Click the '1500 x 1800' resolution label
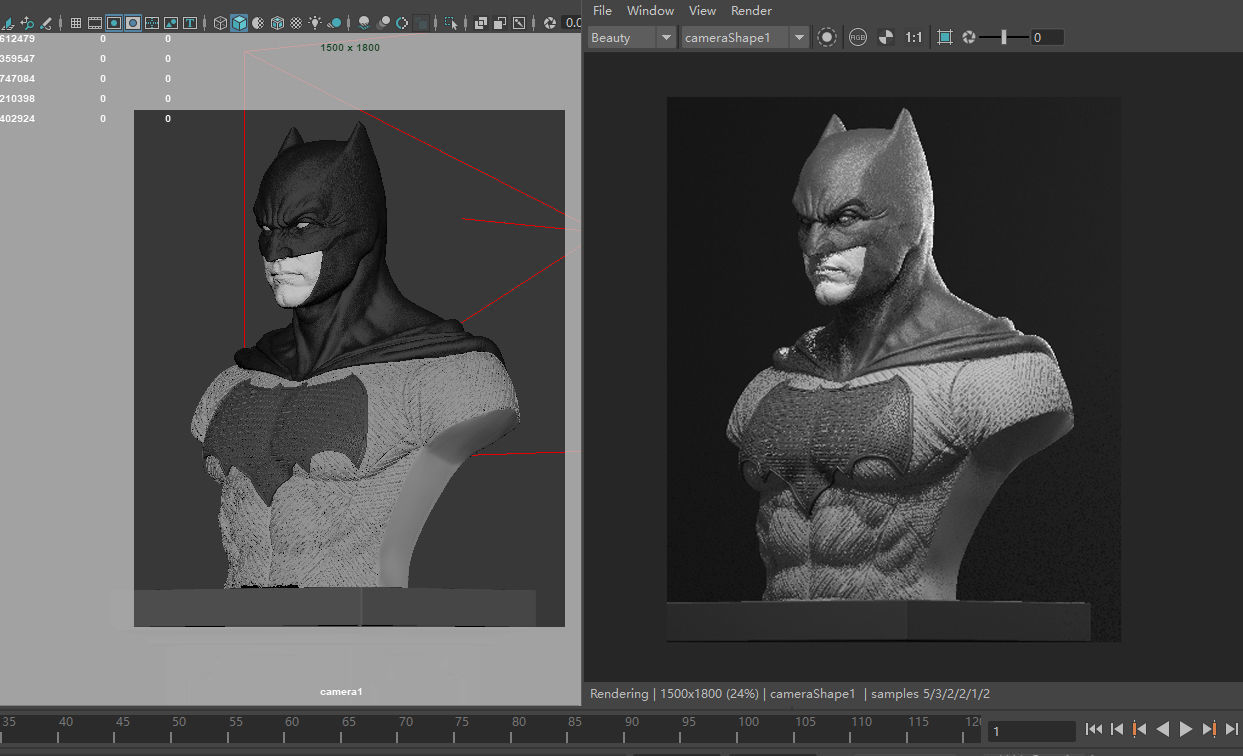Viewport: 1243px width, 756px height. click(x=350, y=47)
